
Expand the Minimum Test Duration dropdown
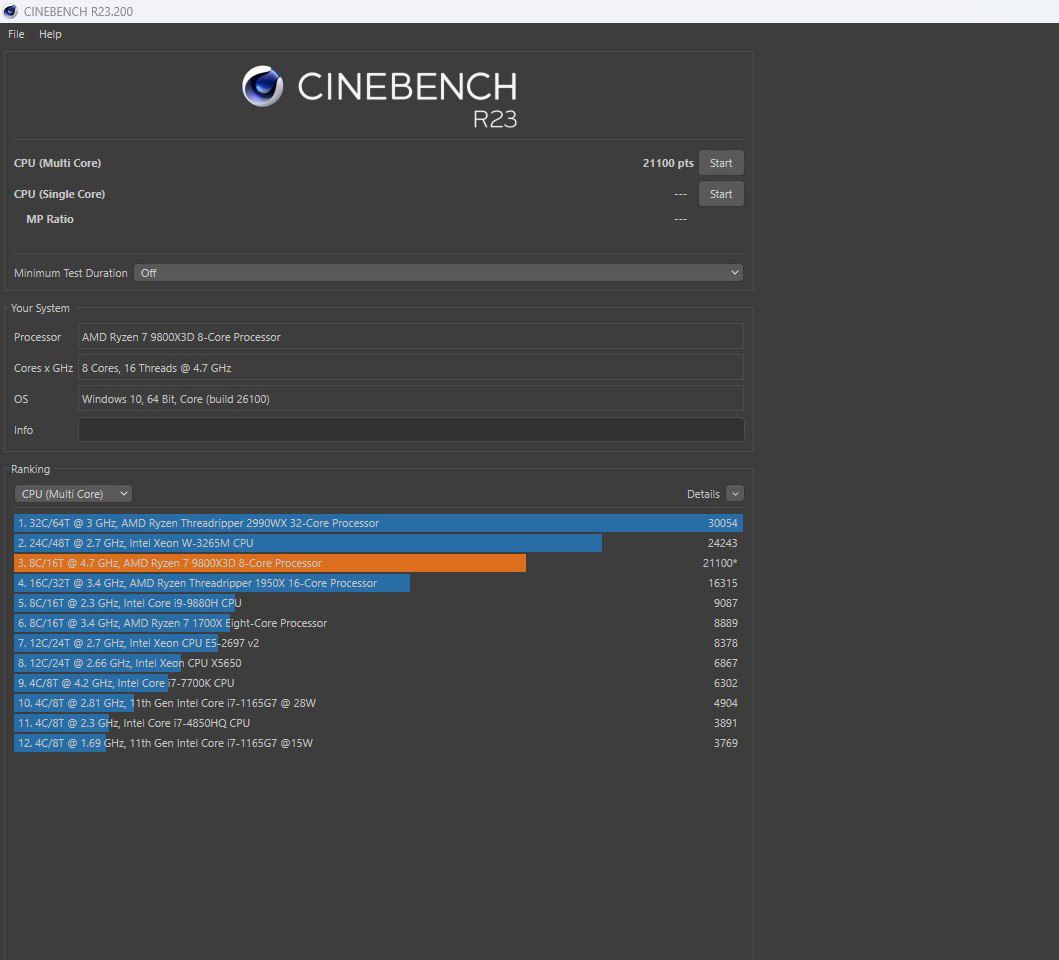tap(438, 273)
